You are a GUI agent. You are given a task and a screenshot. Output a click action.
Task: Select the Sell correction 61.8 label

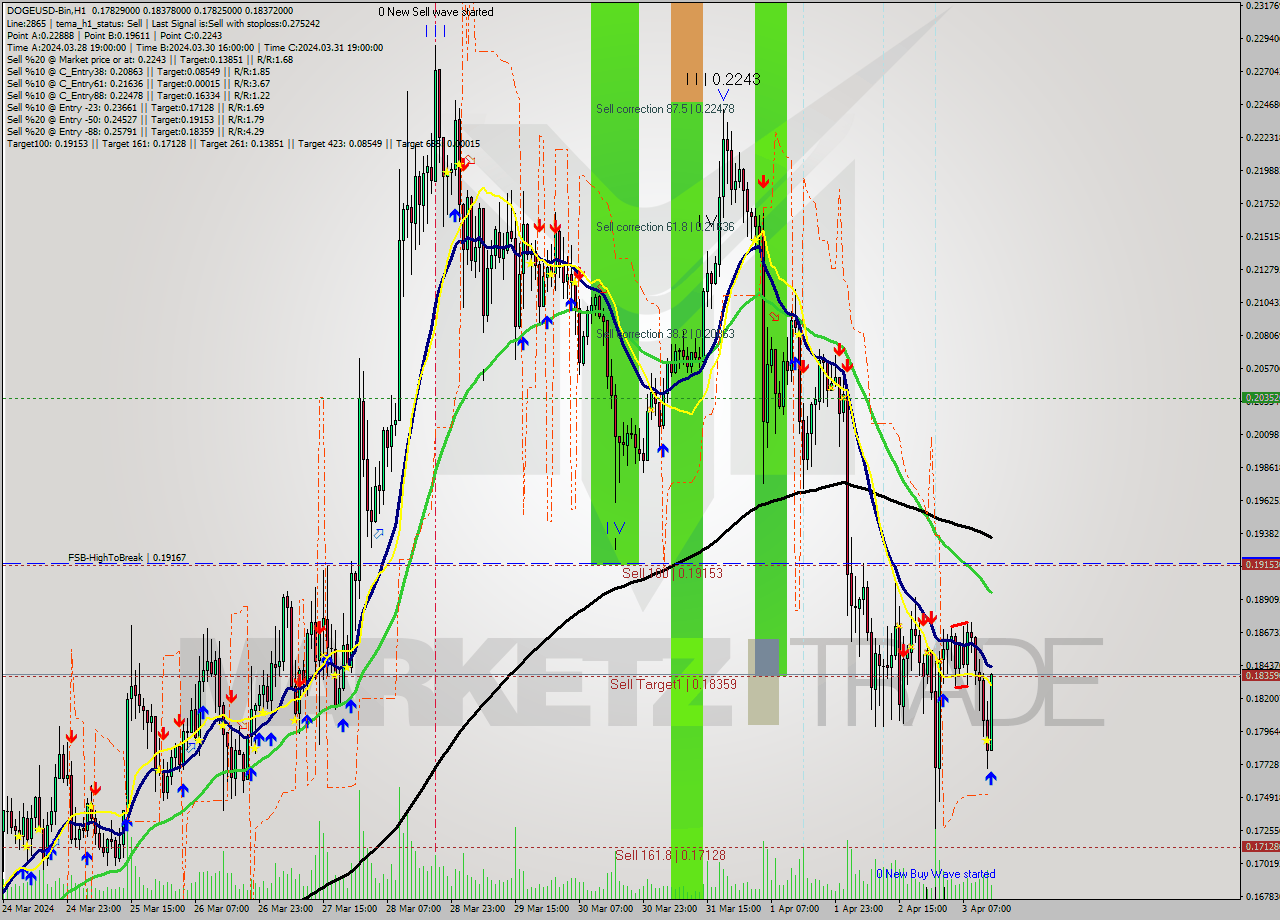point(665,227)
